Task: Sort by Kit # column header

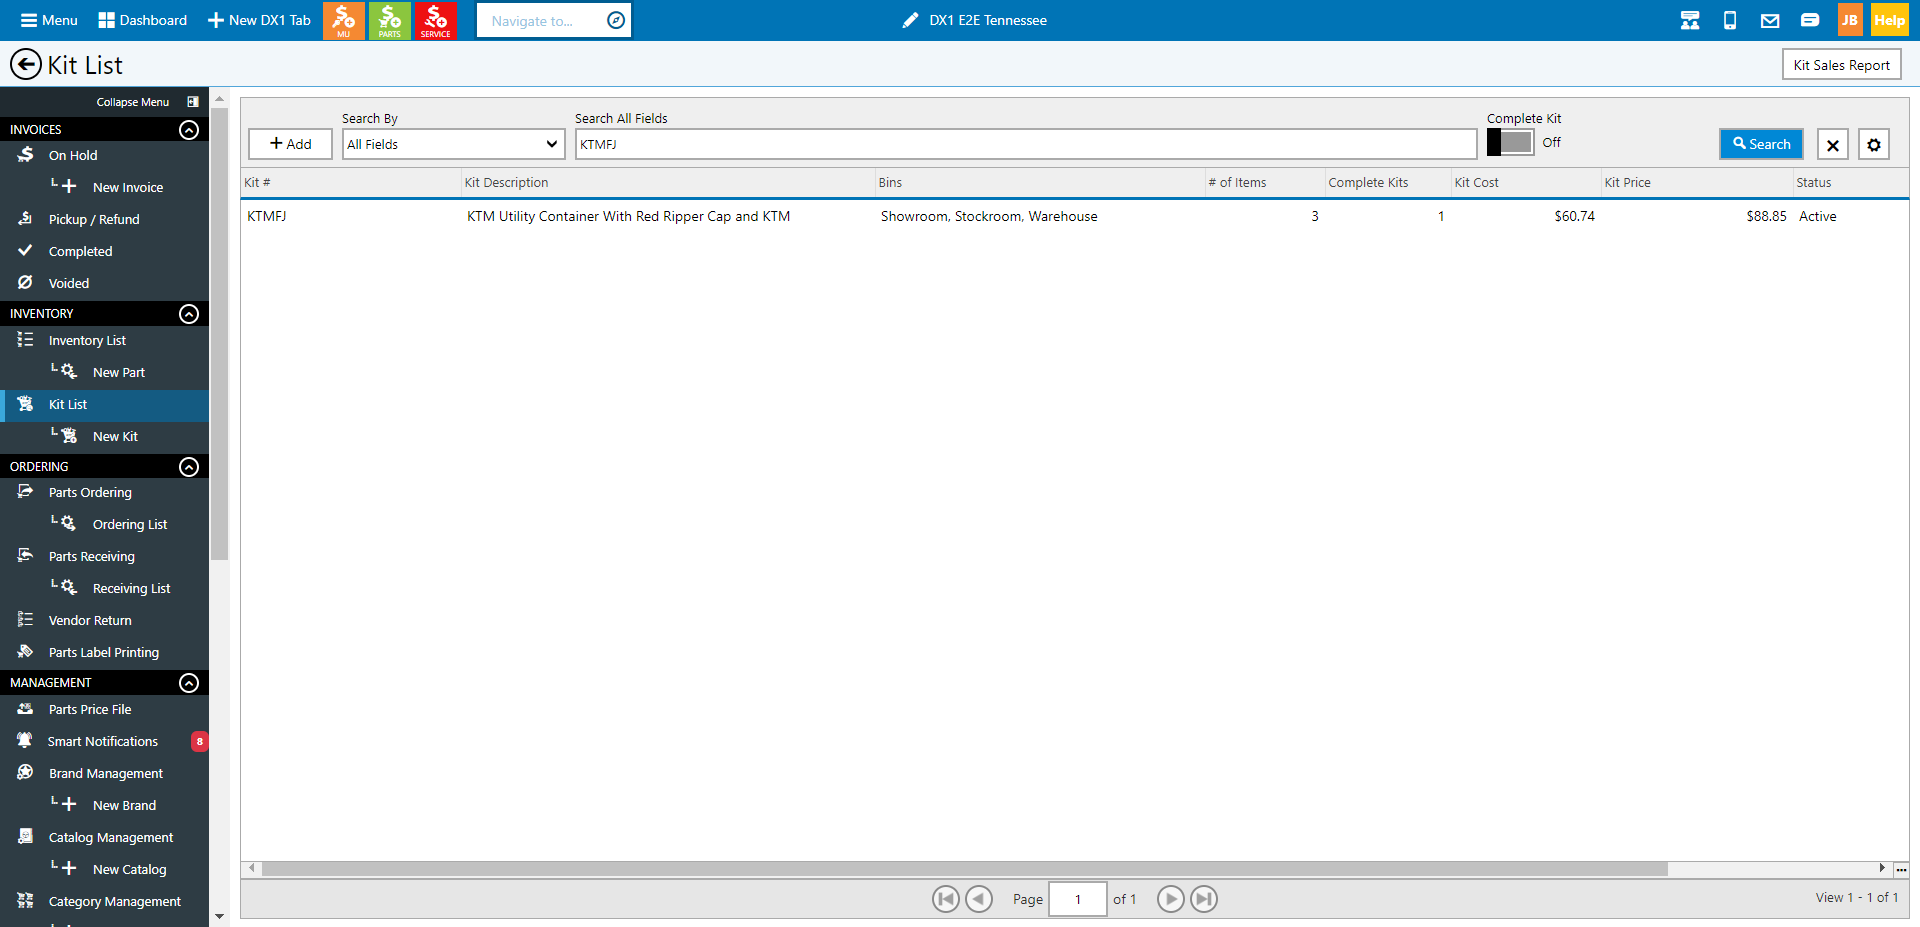Action: 350,182
